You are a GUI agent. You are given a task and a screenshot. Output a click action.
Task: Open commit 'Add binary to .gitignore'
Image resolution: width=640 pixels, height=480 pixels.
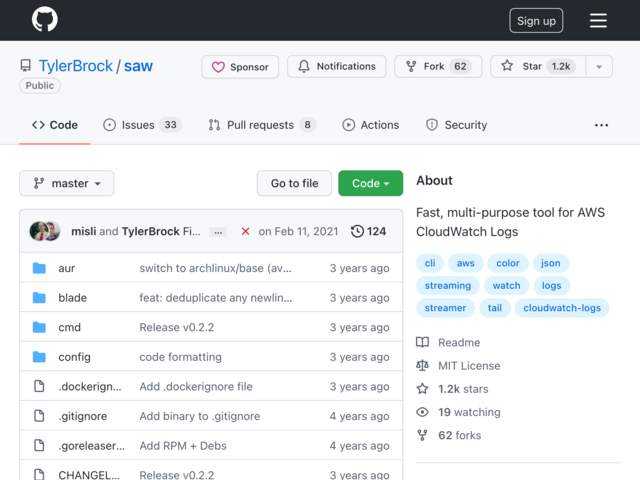pyautogui.click(x=200, y=416)
